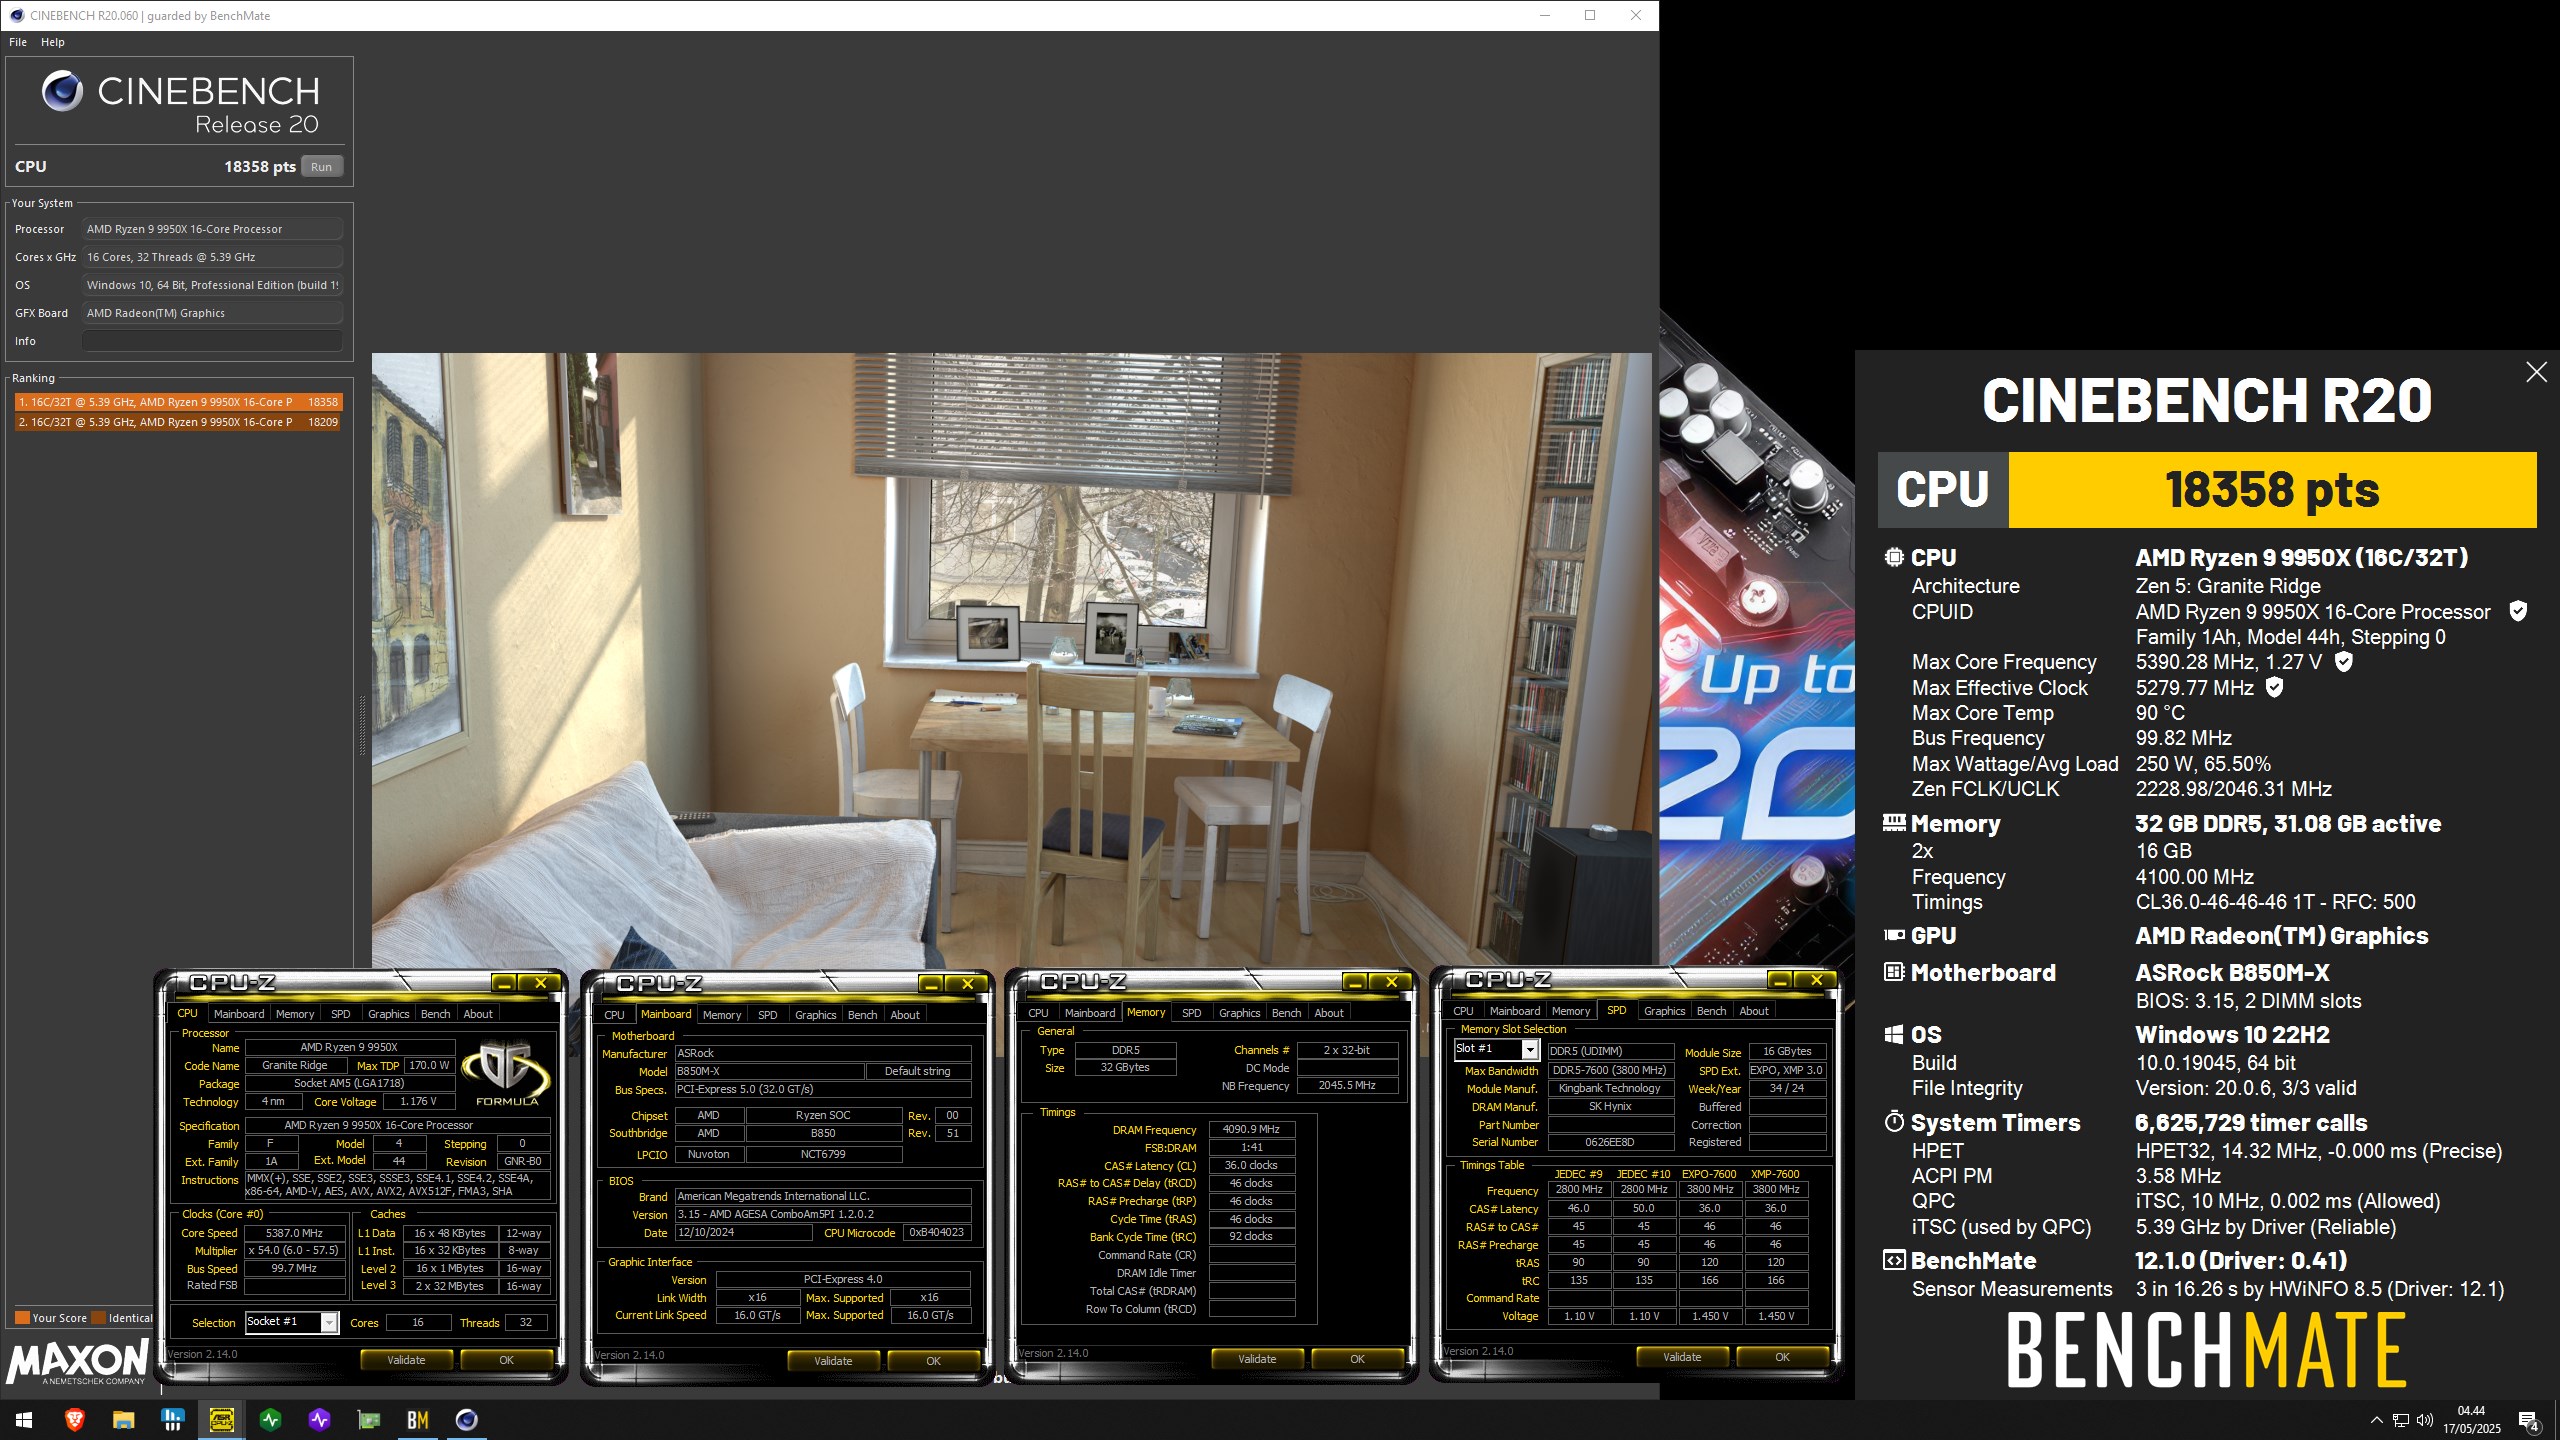Open the File menu in Cinebench
This screenshot has height=1440, width=2560.
click(18, 42)
